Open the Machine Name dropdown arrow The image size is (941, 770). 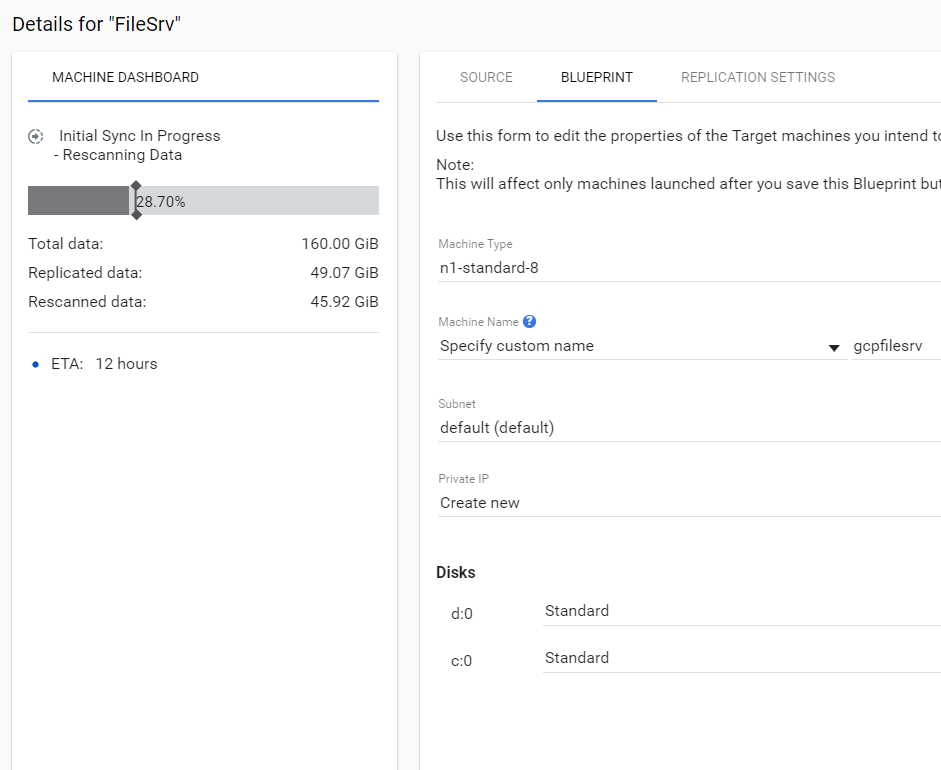coord(834,348)
